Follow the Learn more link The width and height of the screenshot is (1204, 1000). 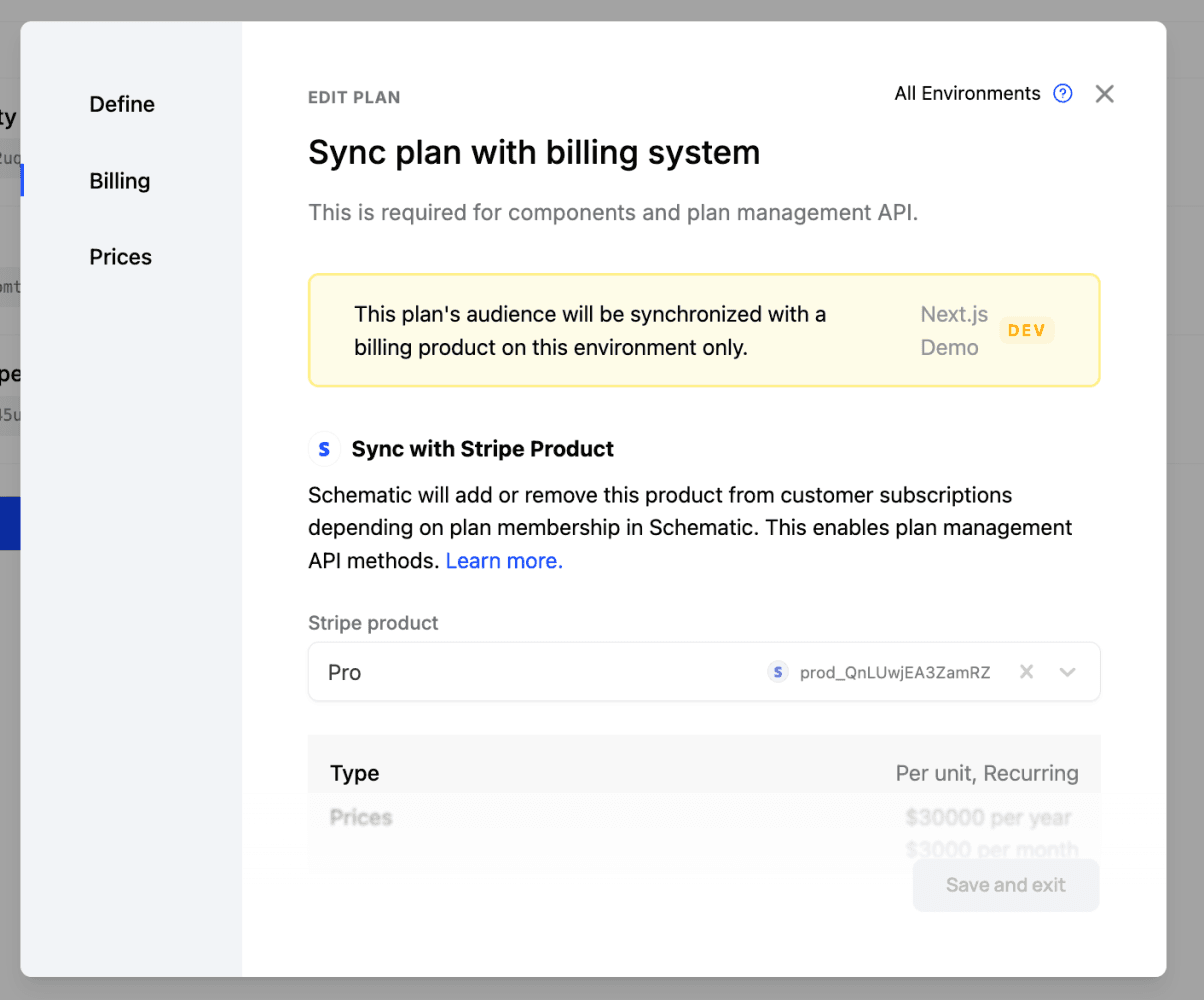click(x=504, y=561)
